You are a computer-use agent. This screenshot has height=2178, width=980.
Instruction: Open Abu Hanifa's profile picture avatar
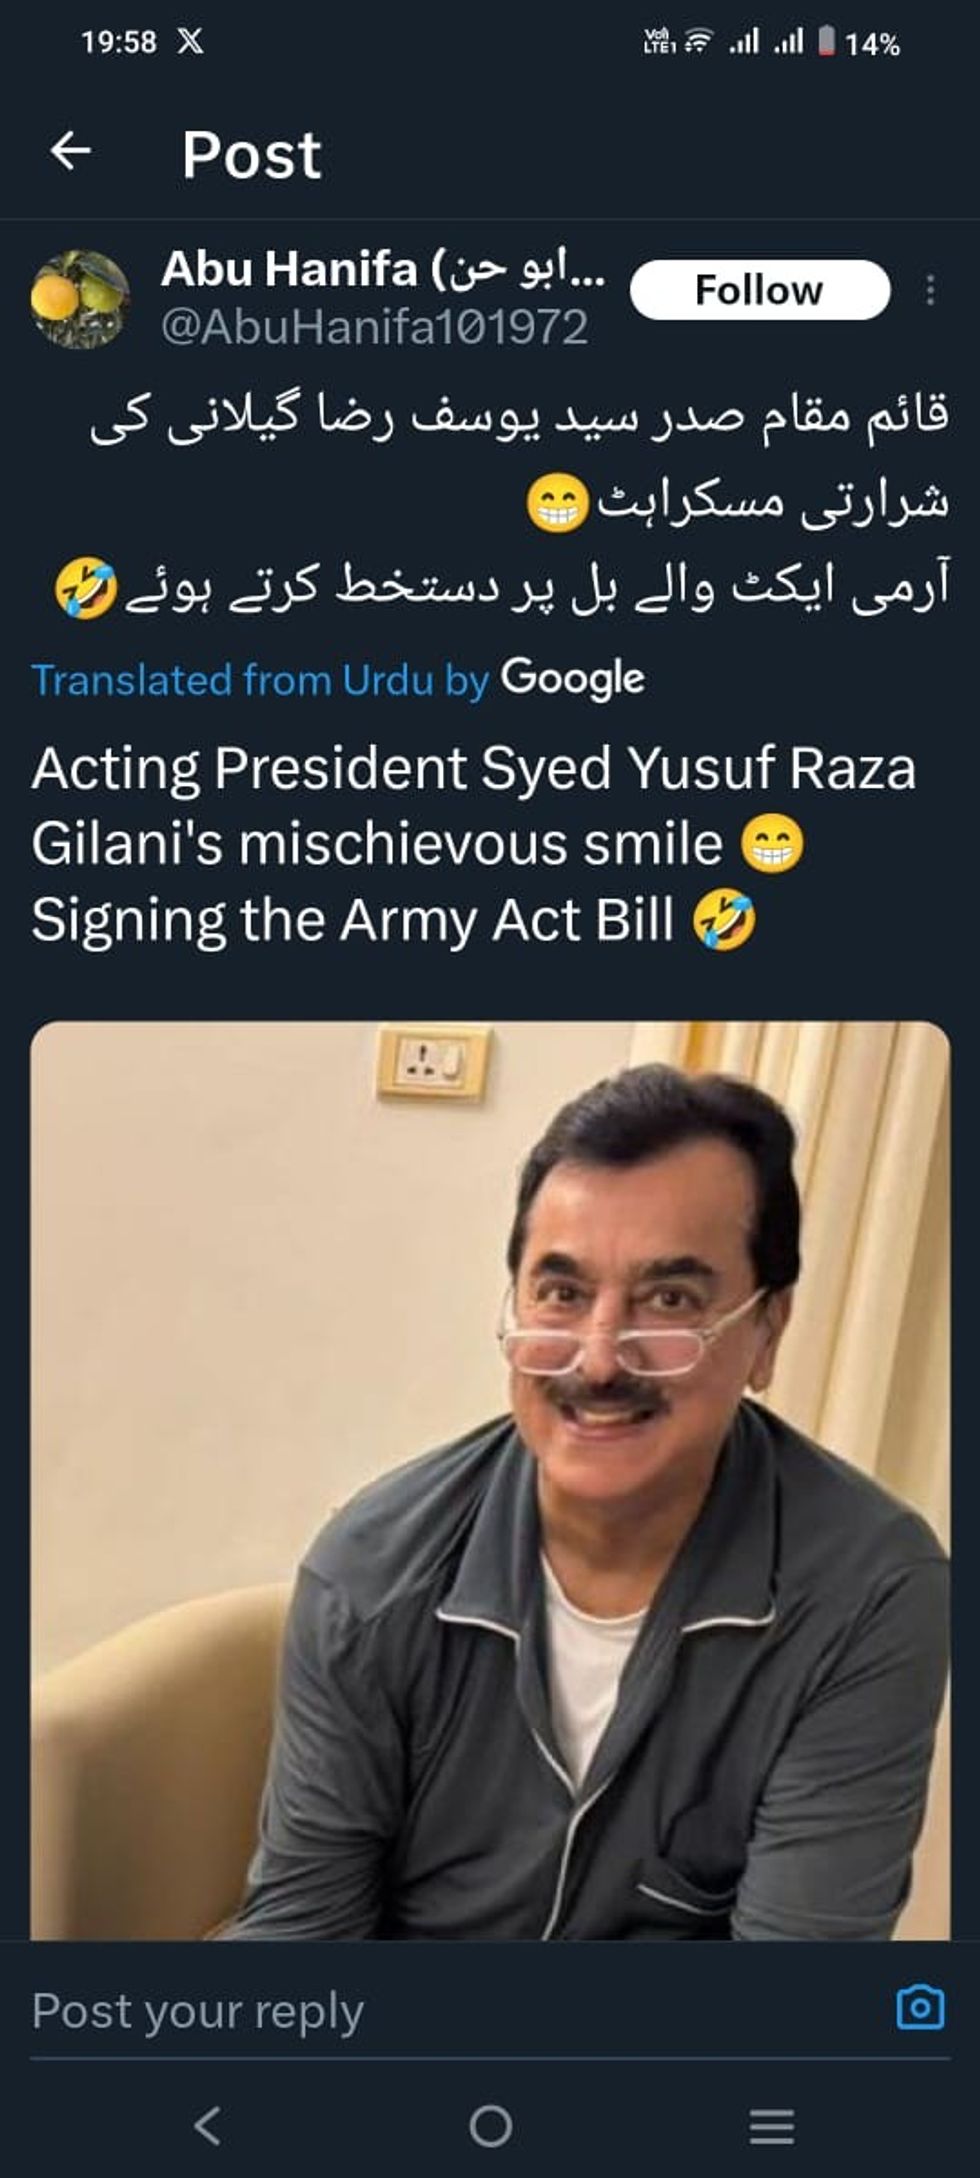pos(80,298)
